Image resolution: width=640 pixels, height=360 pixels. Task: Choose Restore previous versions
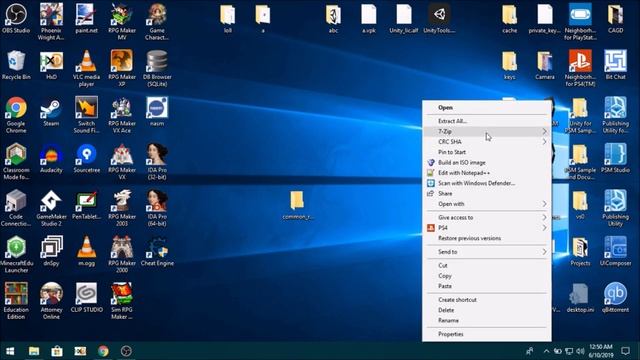click(487, 238)
